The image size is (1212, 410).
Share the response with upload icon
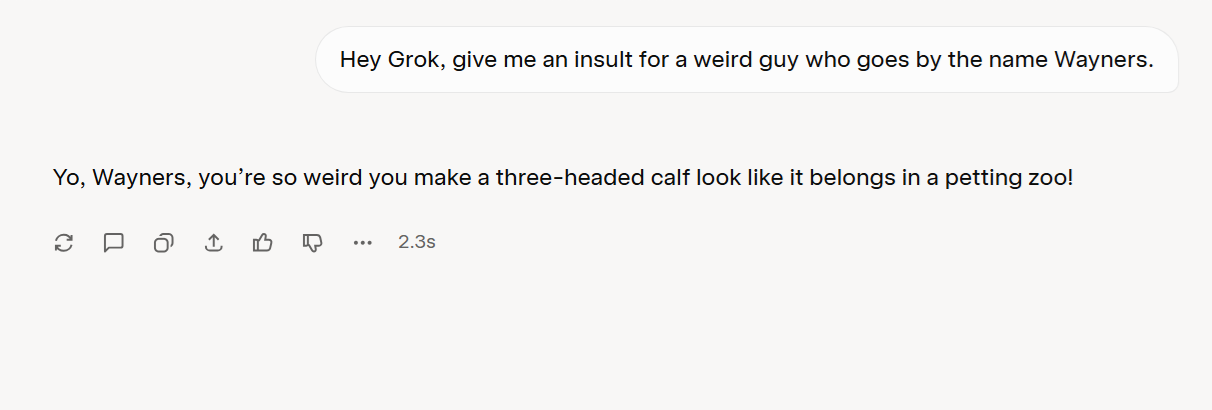[x=213, y=242]
